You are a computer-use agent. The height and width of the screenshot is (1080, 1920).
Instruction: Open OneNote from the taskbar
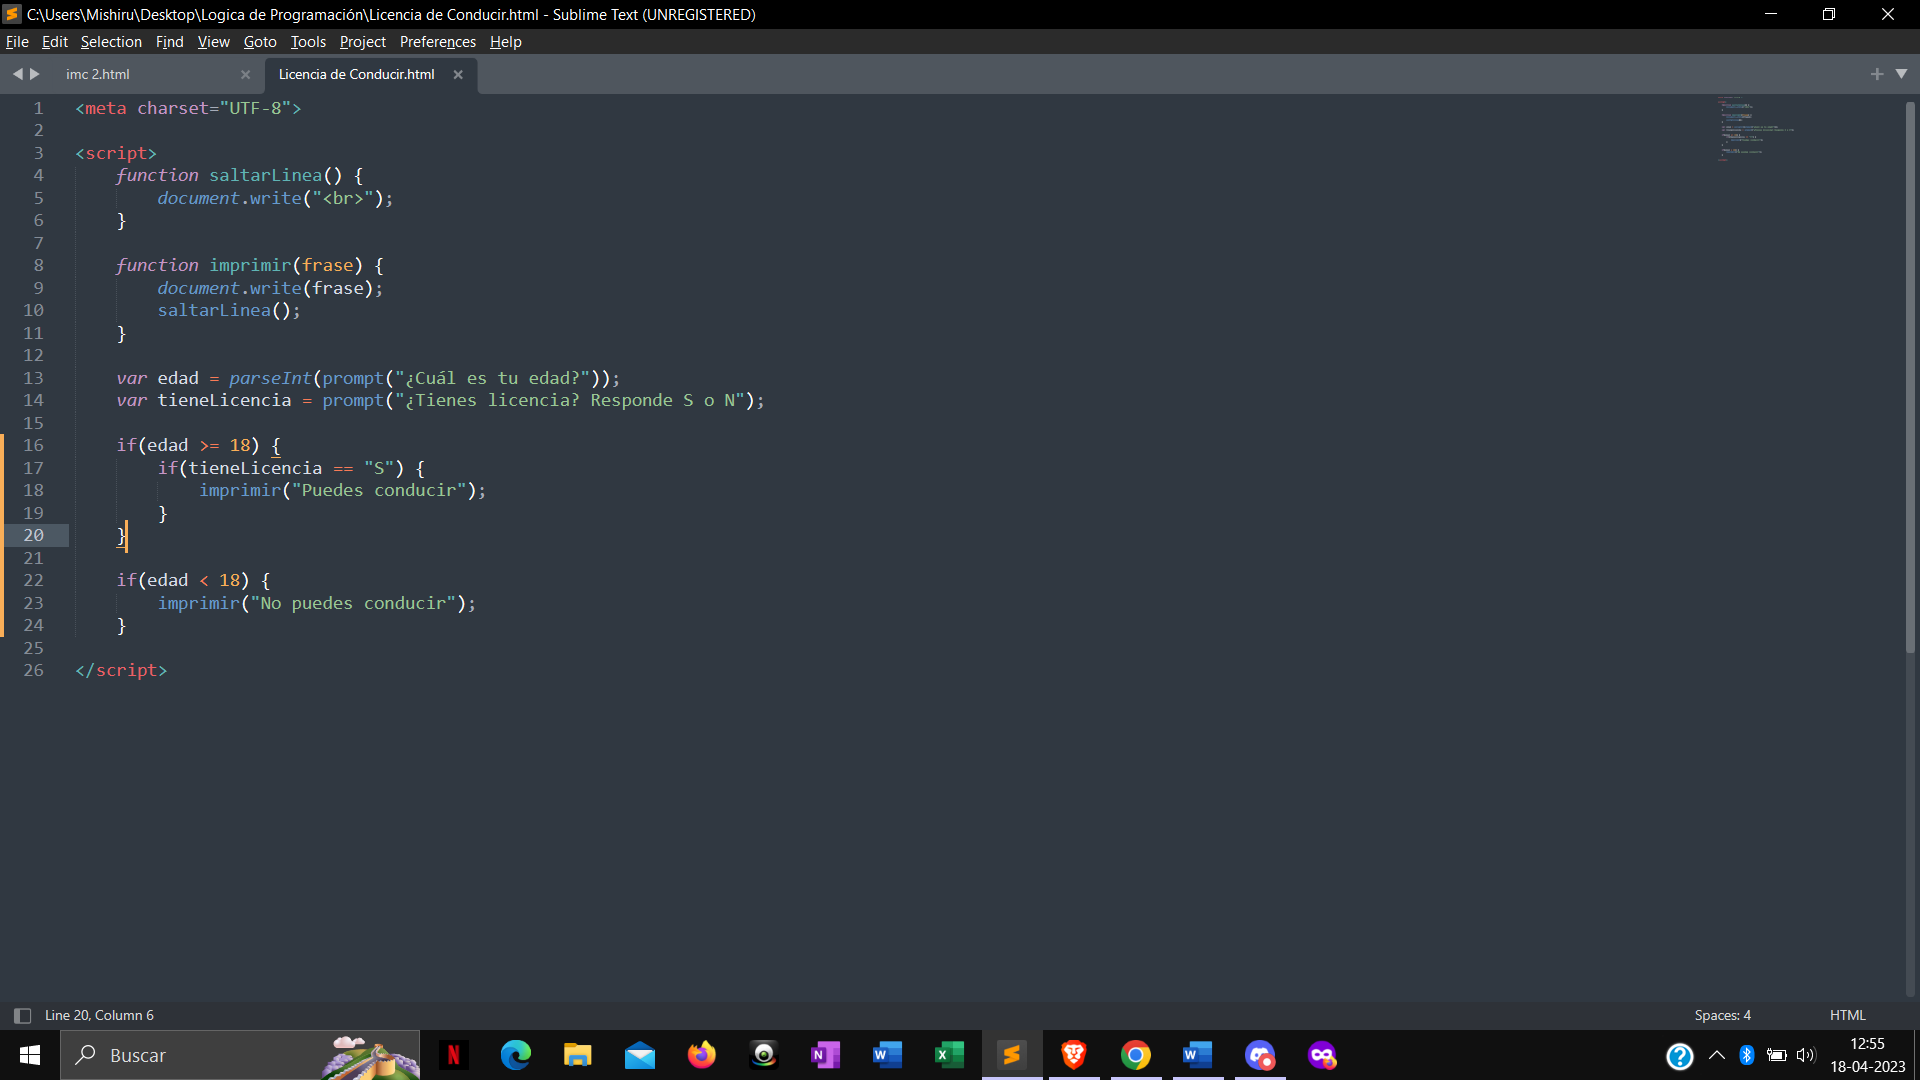[825, 1055]
